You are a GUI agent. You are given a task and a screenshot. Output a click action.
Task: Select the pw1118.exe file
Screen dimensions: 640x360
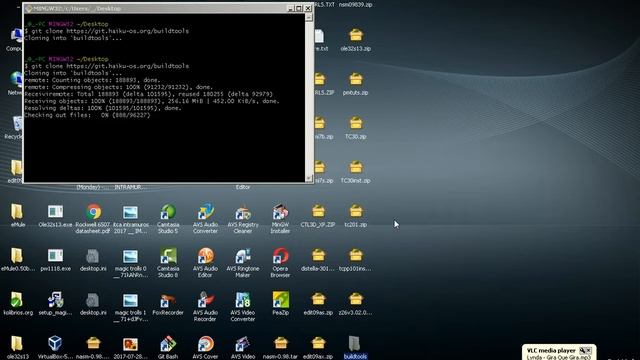55,259
